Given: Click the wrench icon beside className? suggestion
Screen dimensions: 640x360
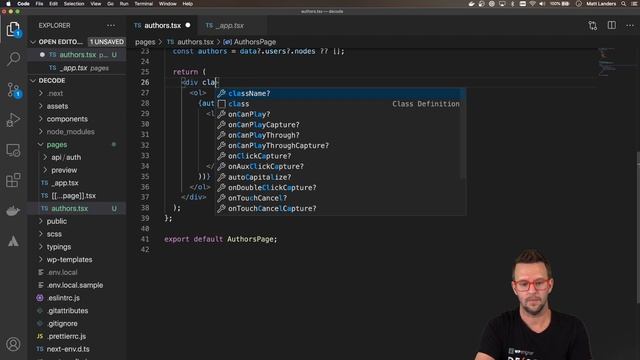Looking at the screenshot, I should (x=221, y=93).
